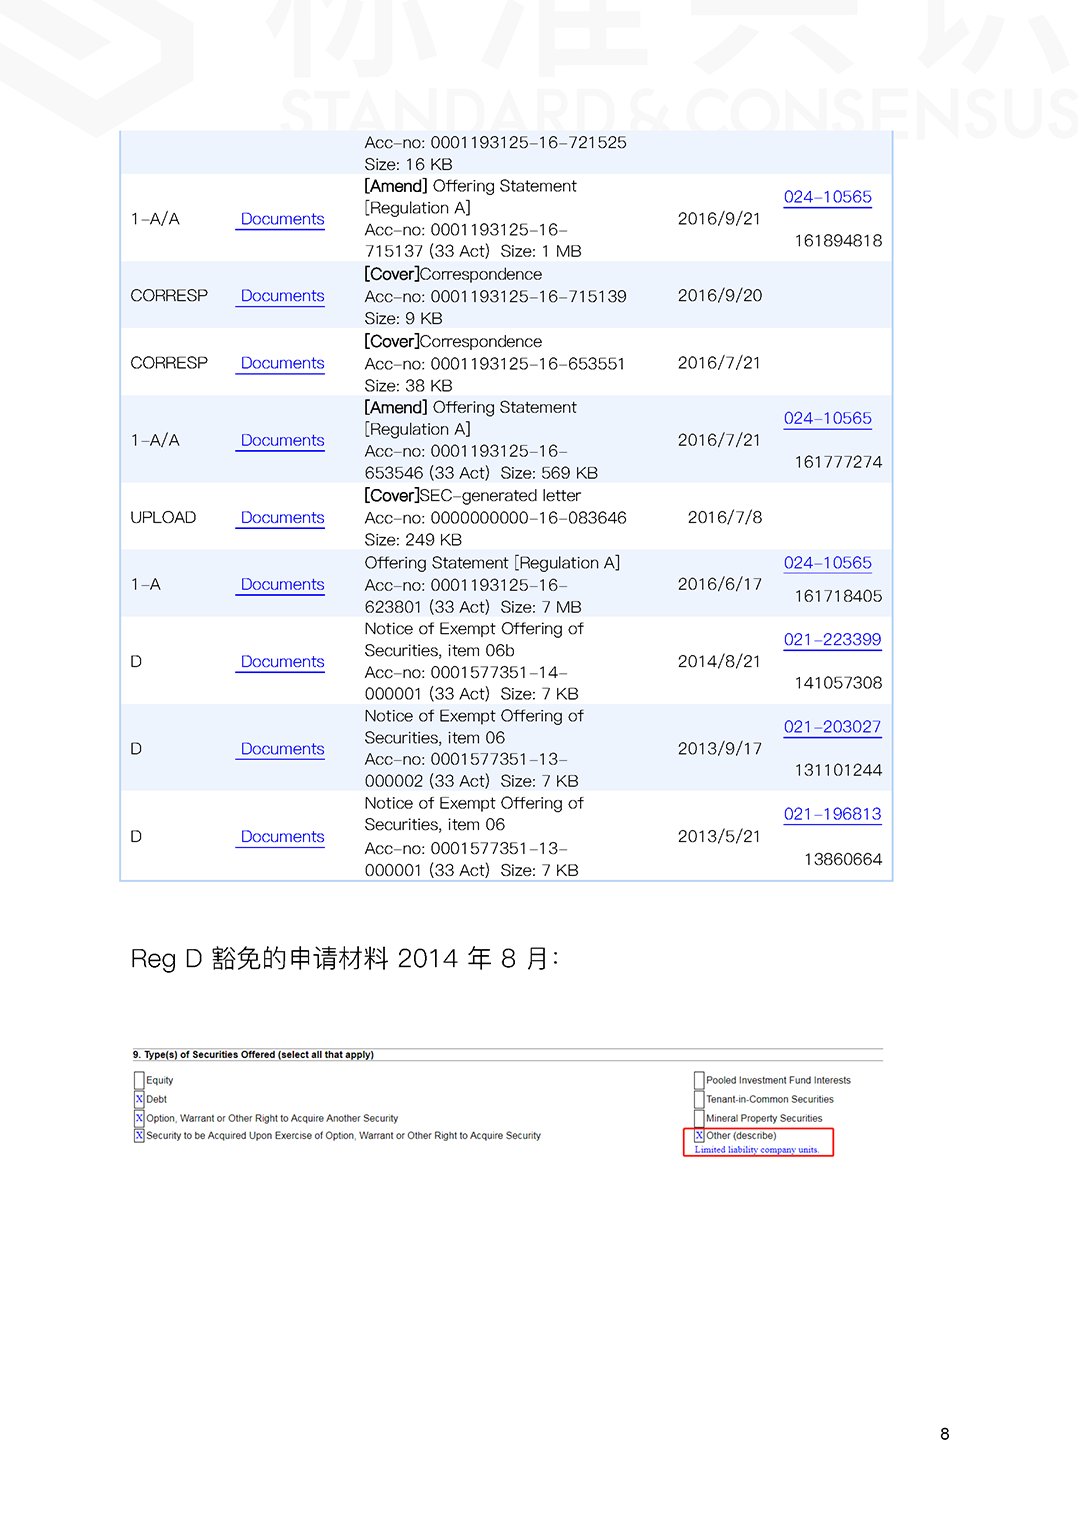Viewport: 1080px width, 1527px height.
Task: Check Pooled Investment Fund Interests box
Action: click(x=699, y=1080)
